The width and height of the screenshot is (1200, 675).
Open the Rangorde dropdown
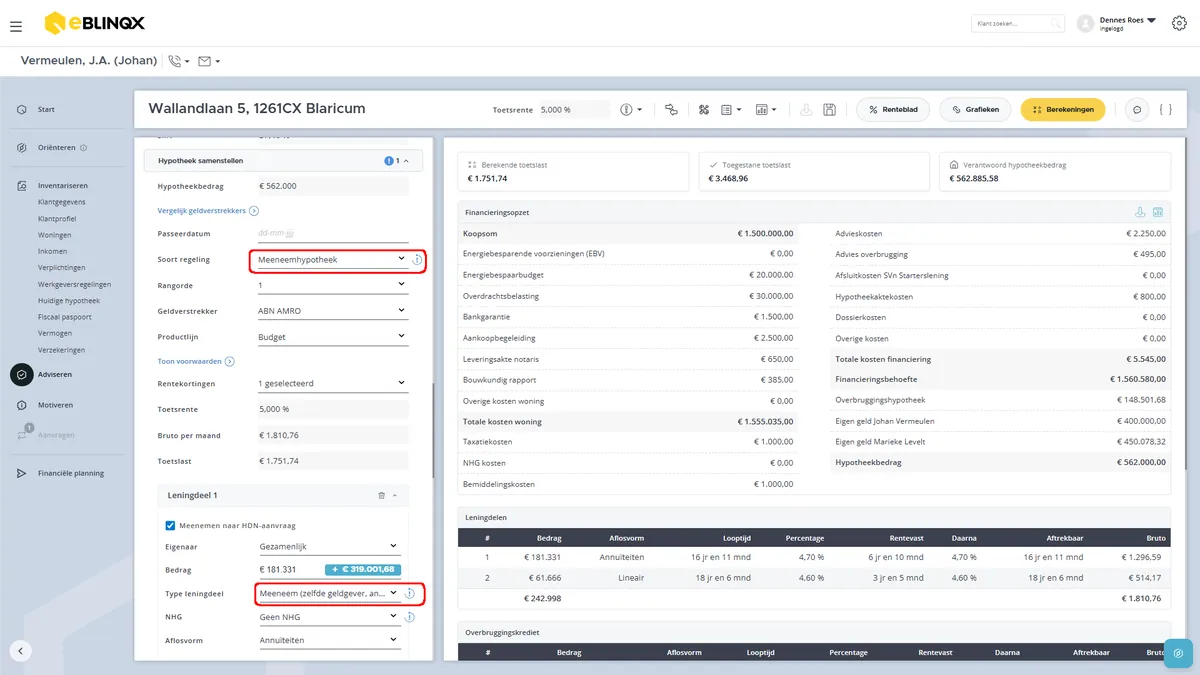[x=331, y=285]
